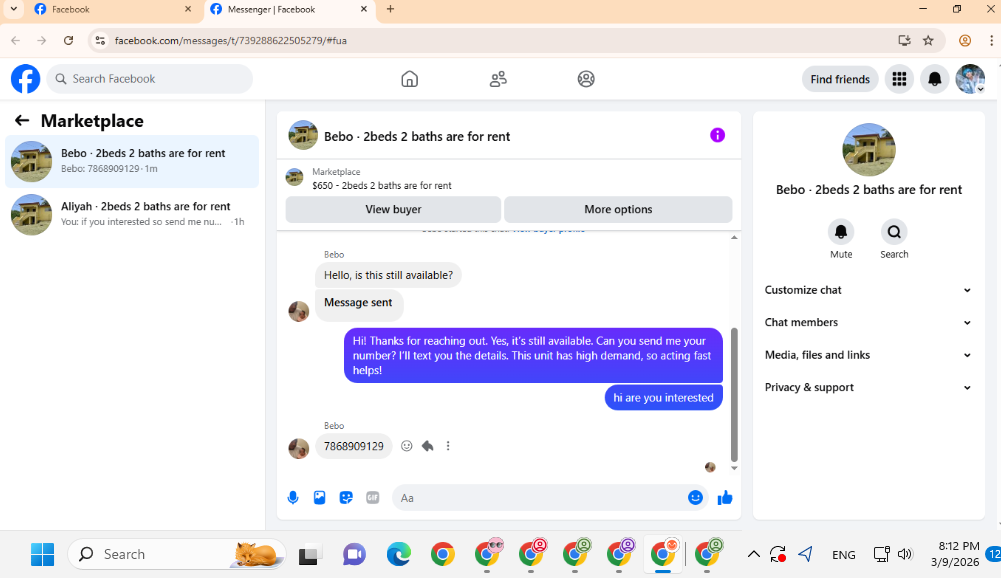
Task: Reload the page in browser toolbar
Action: tap(68, 40)
